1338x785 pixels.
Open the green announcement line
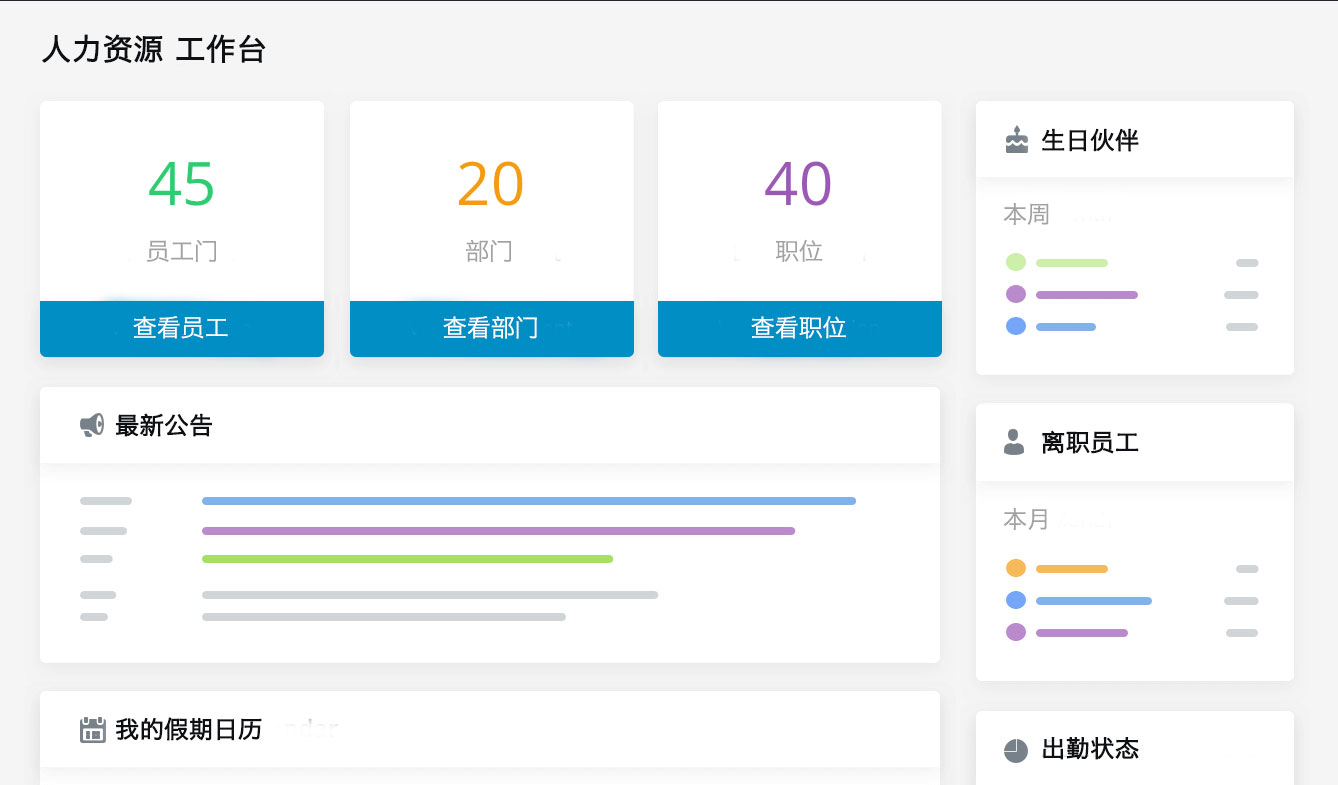pos(407,559)
